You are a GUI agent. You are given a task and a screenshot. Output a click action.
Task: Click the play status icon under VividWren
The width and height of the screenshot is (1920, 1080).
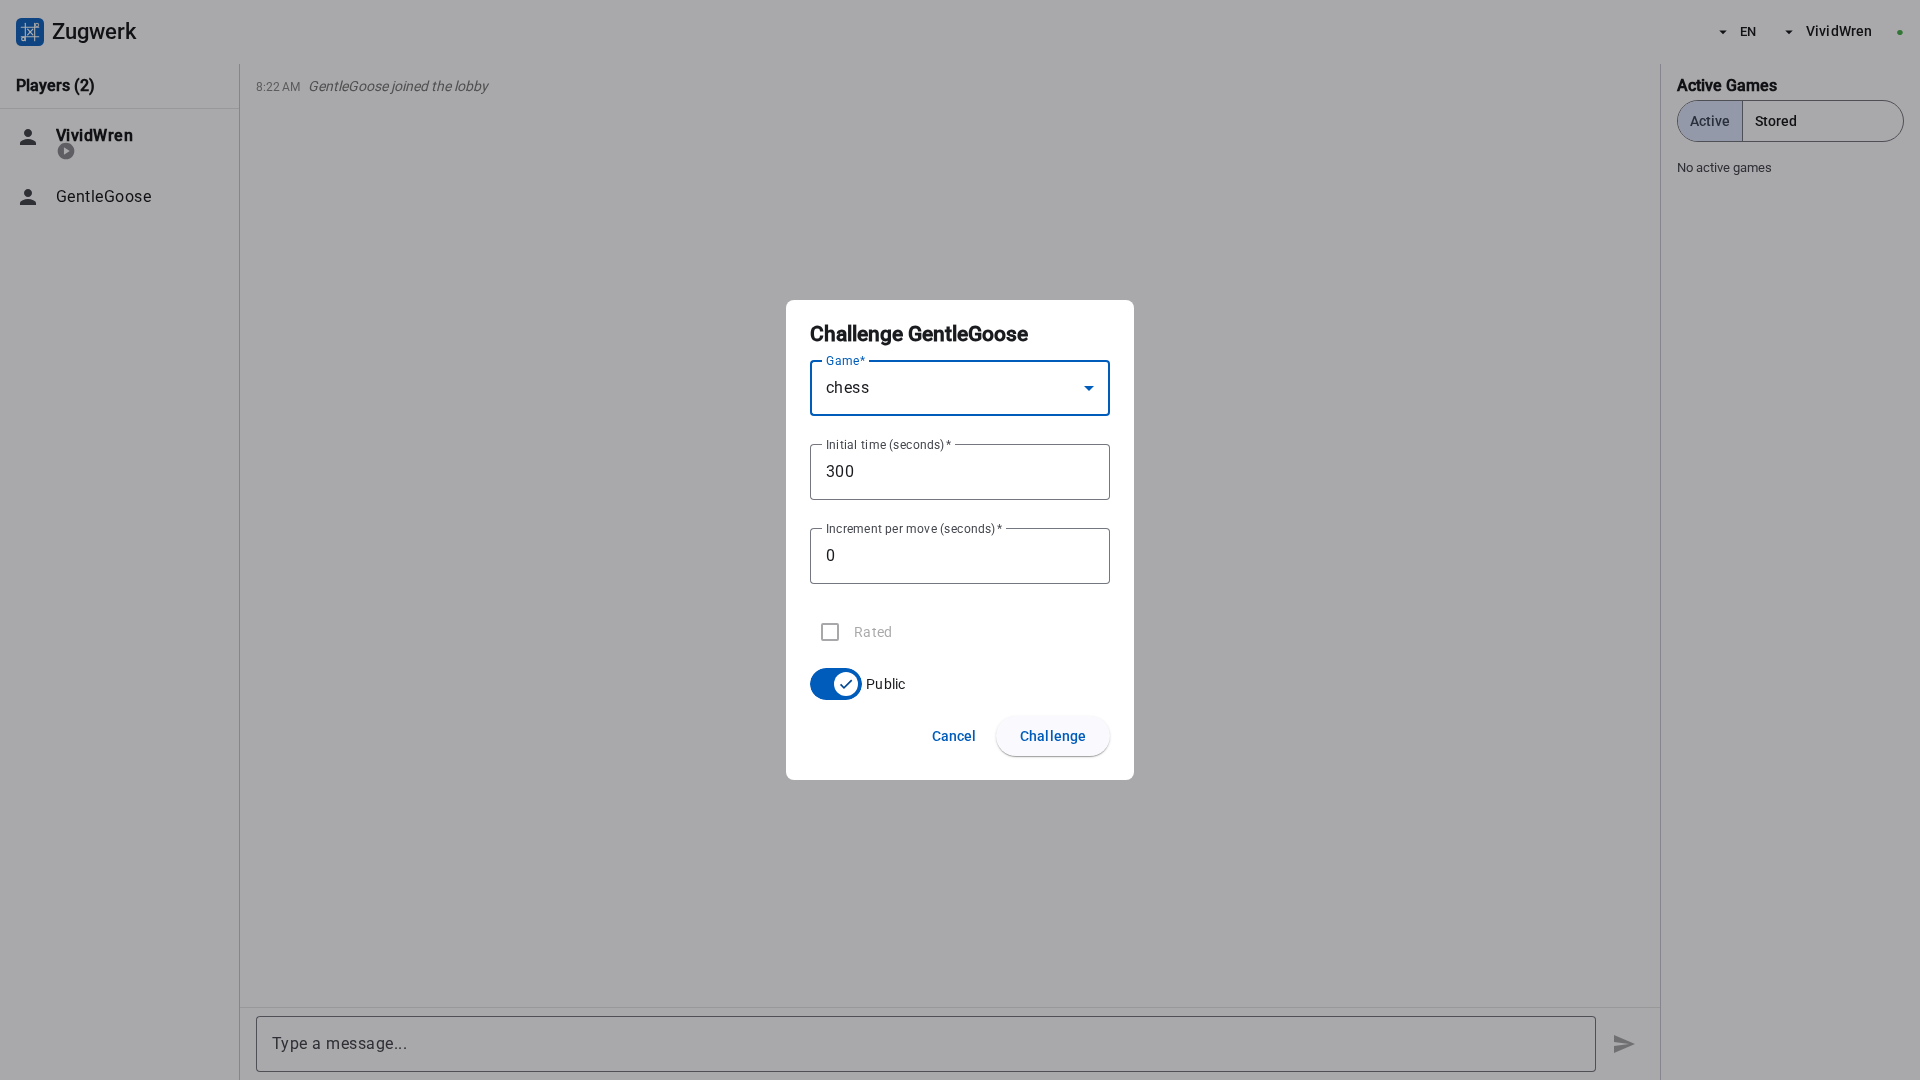pos(66,152)
